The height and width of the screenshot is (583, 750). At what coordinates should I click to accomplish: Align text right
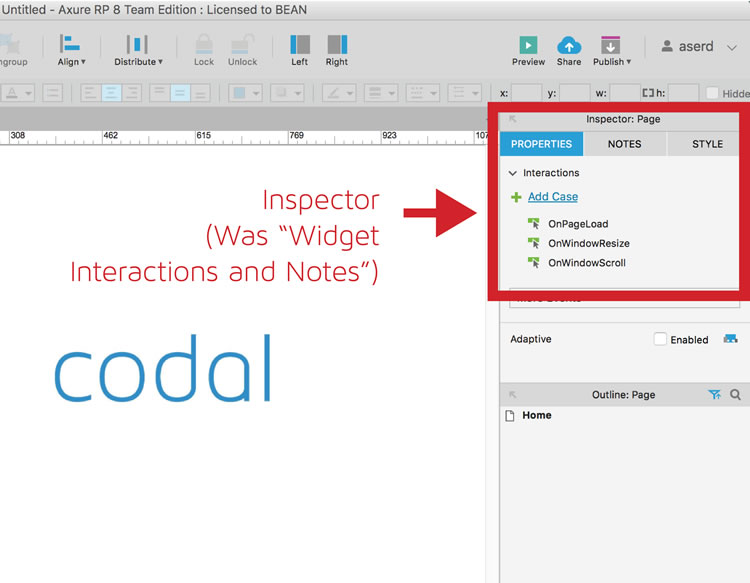pos(132,93)
